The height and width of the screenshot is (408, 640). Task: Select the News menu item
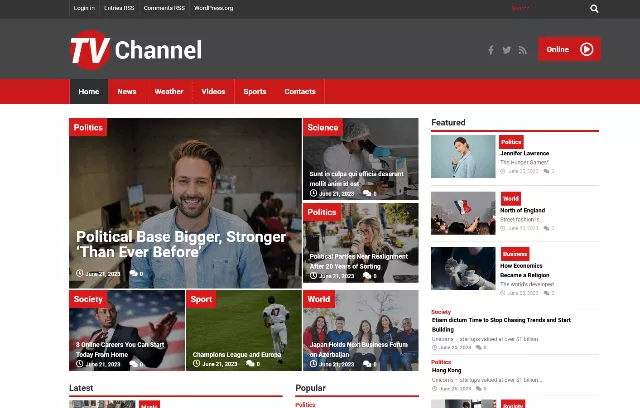click(x=127, y=91)
